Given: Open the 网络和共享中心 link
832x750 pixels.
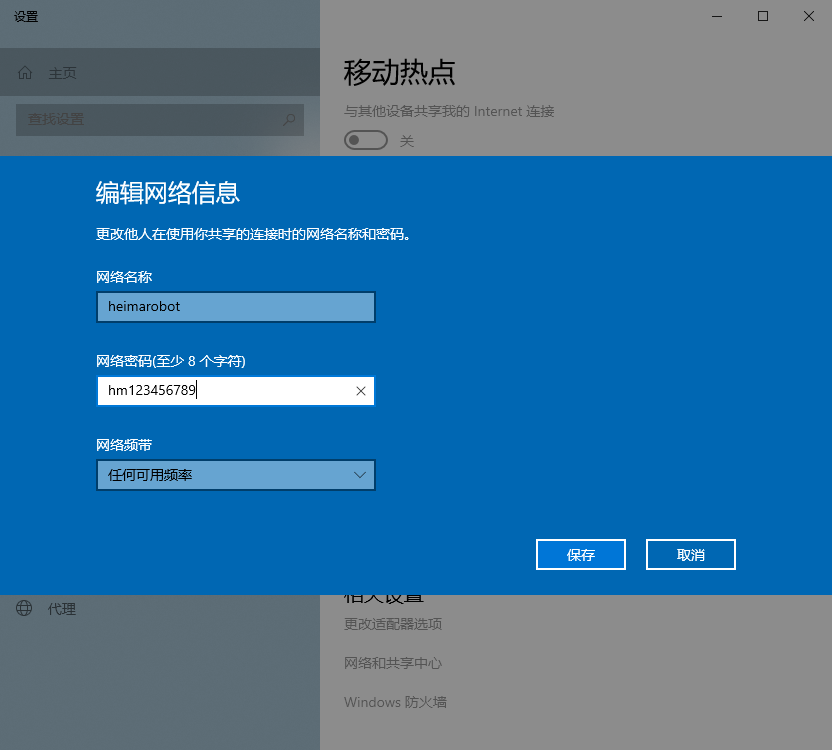Looking at the screenshot, I should click(x=393, y=663).
